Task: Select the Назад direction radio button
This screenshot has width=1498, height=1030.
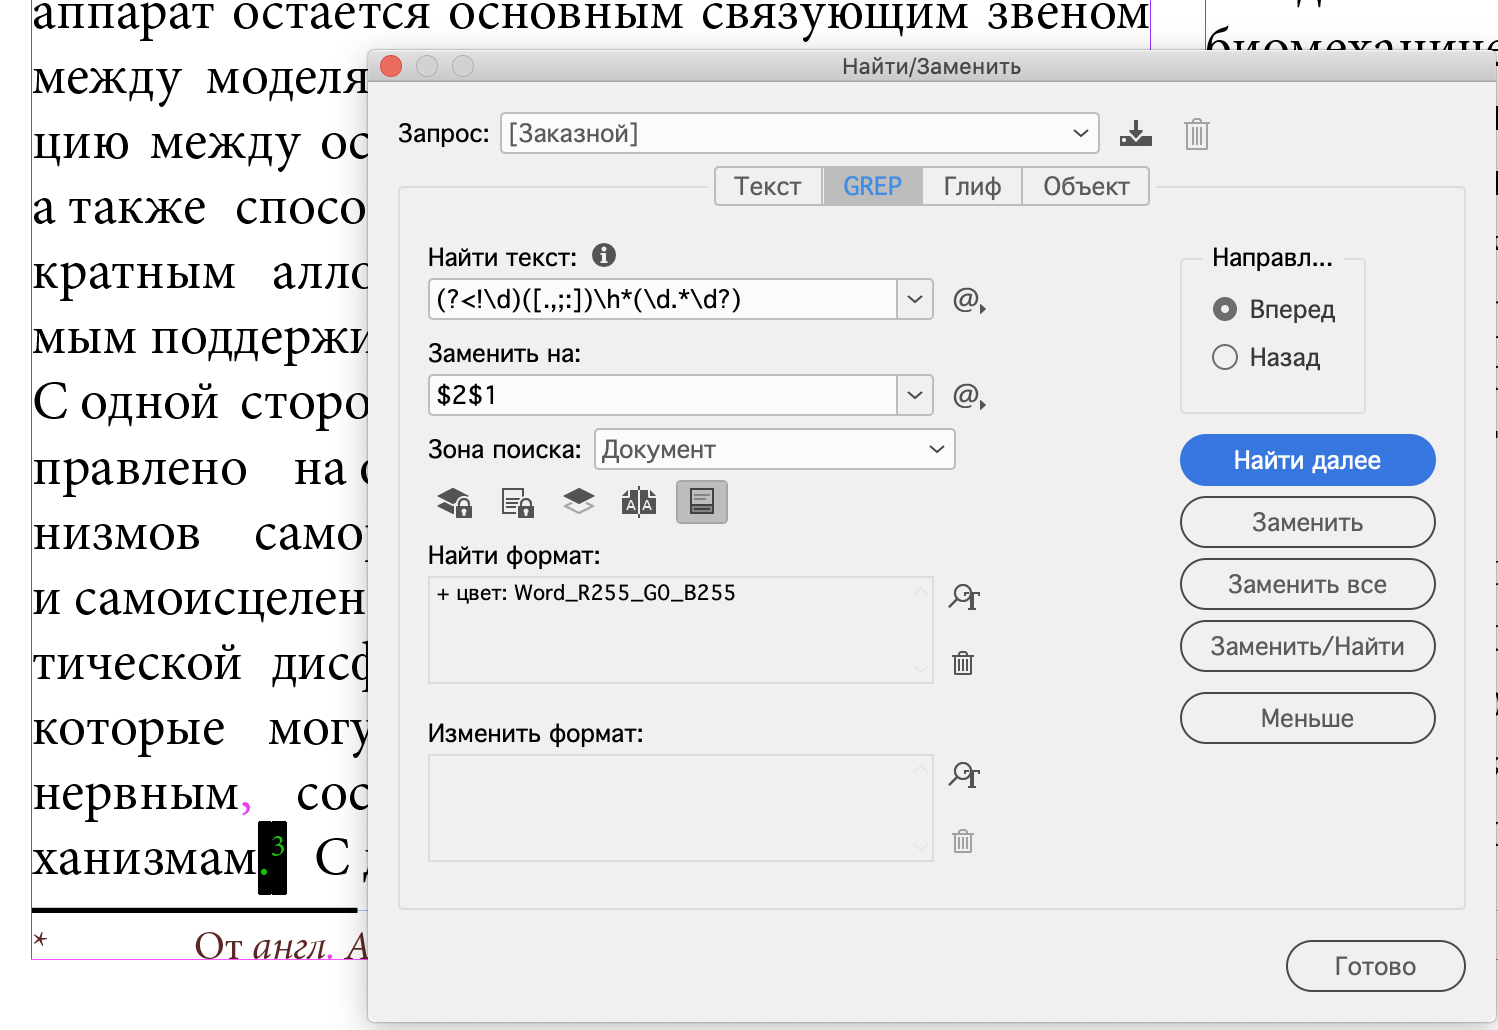Action: [x=1225, y=358]
